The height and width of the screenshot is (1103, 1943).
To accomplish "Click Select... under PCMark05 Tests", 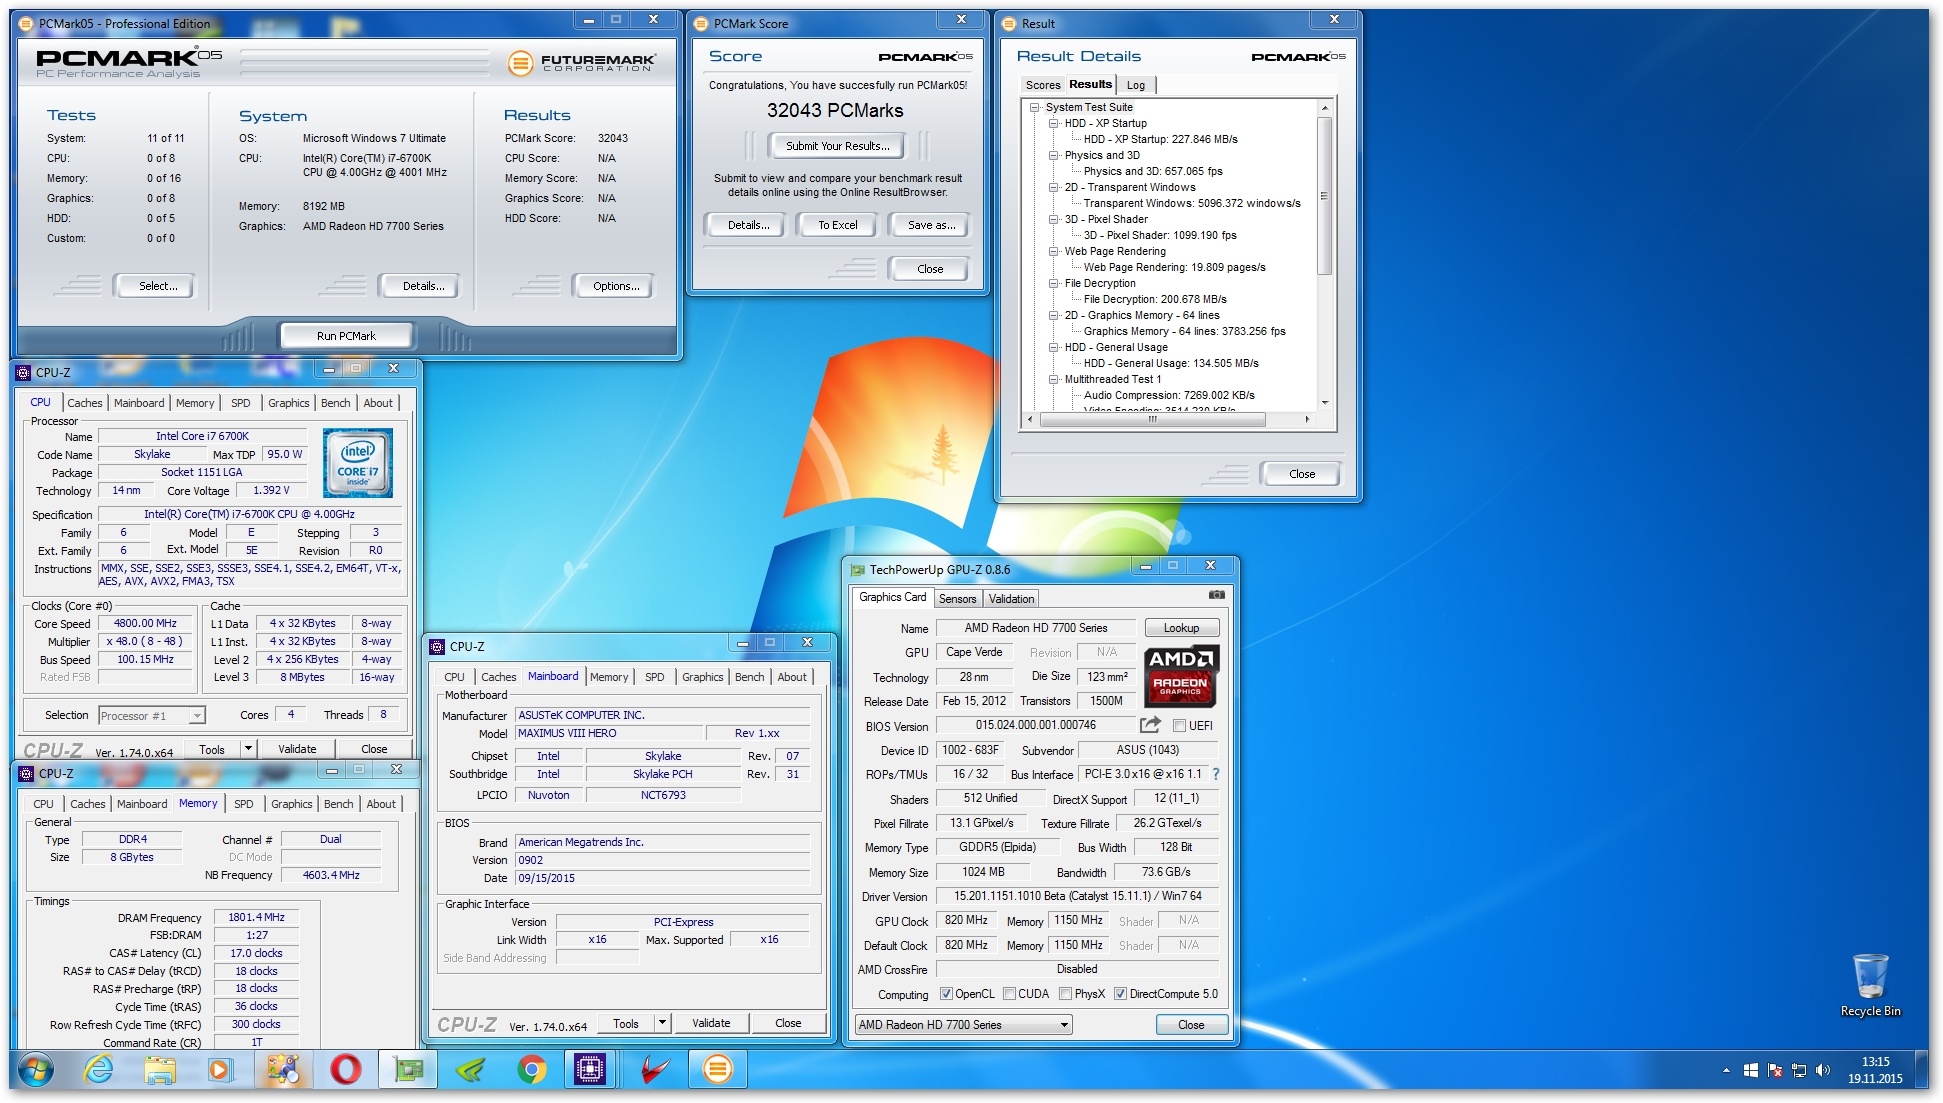I will [158, 286].
